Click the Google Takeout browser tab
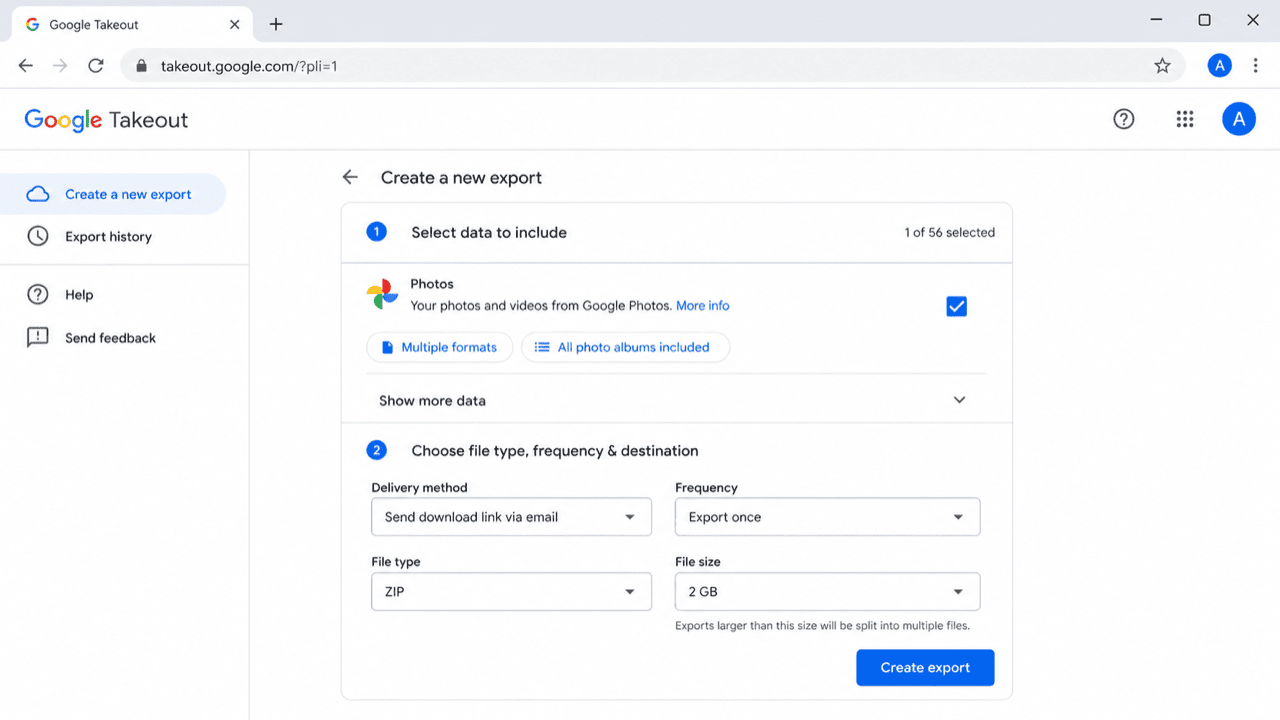The width and height of the screenshot is (1280, 720). pos(130,24)
